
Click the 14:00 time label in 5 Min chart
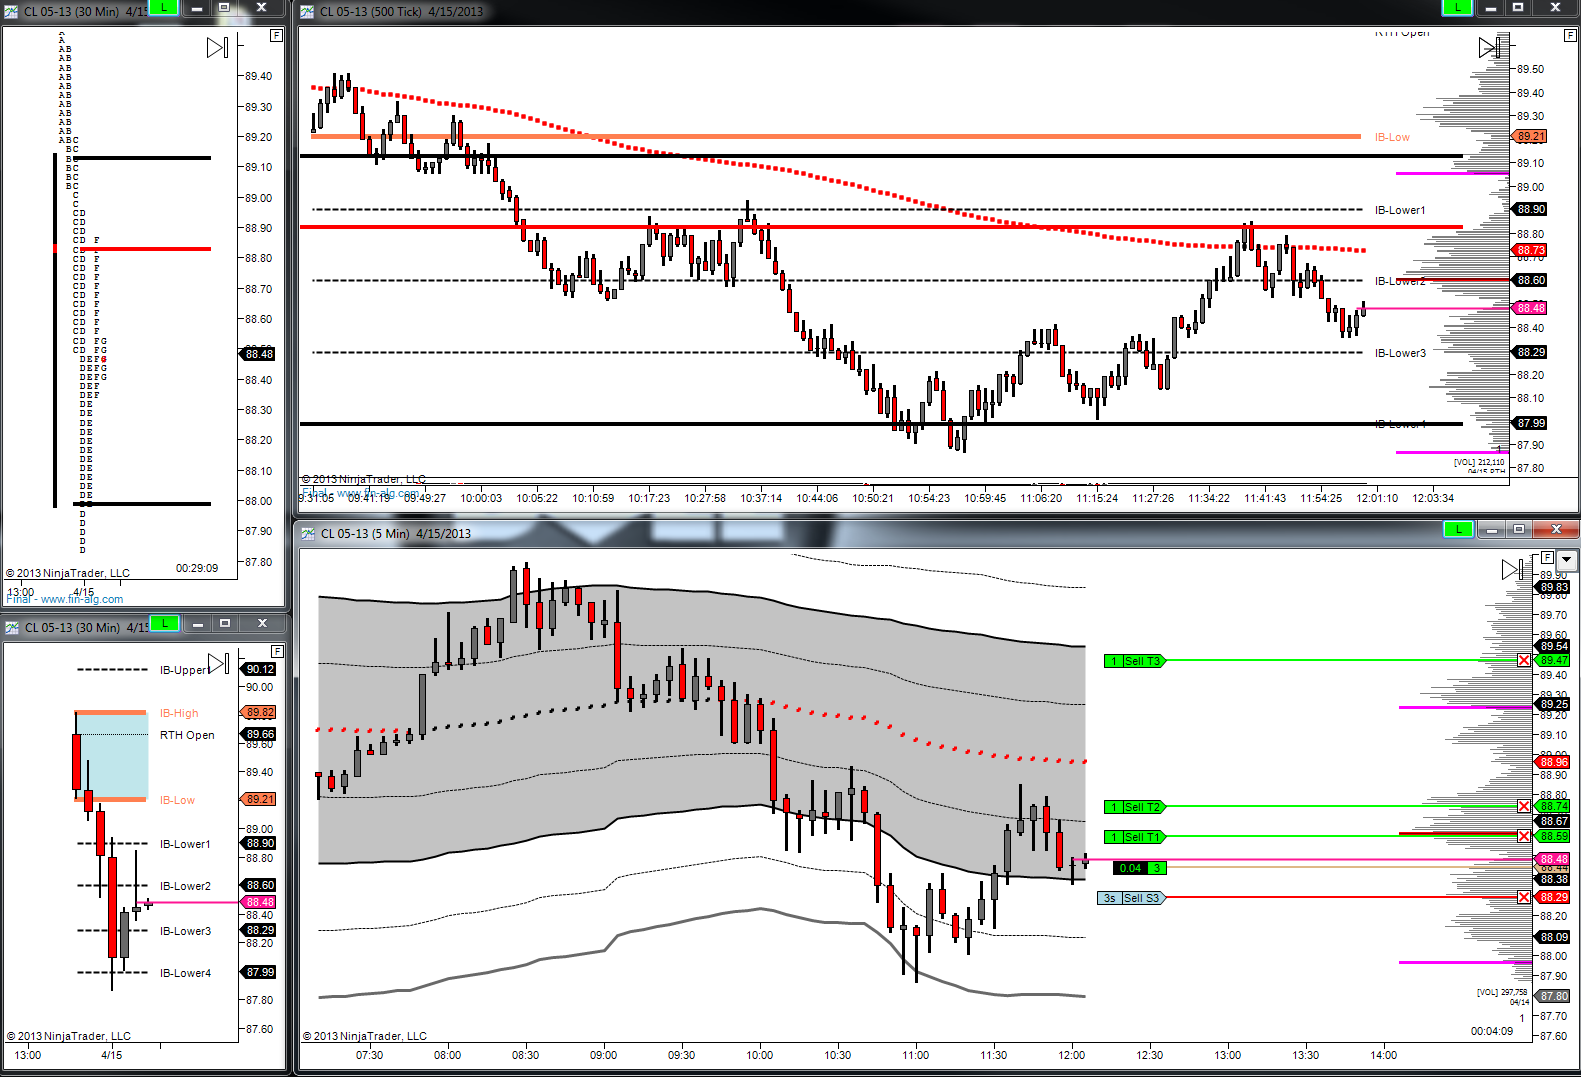tap(1383, 1055)
